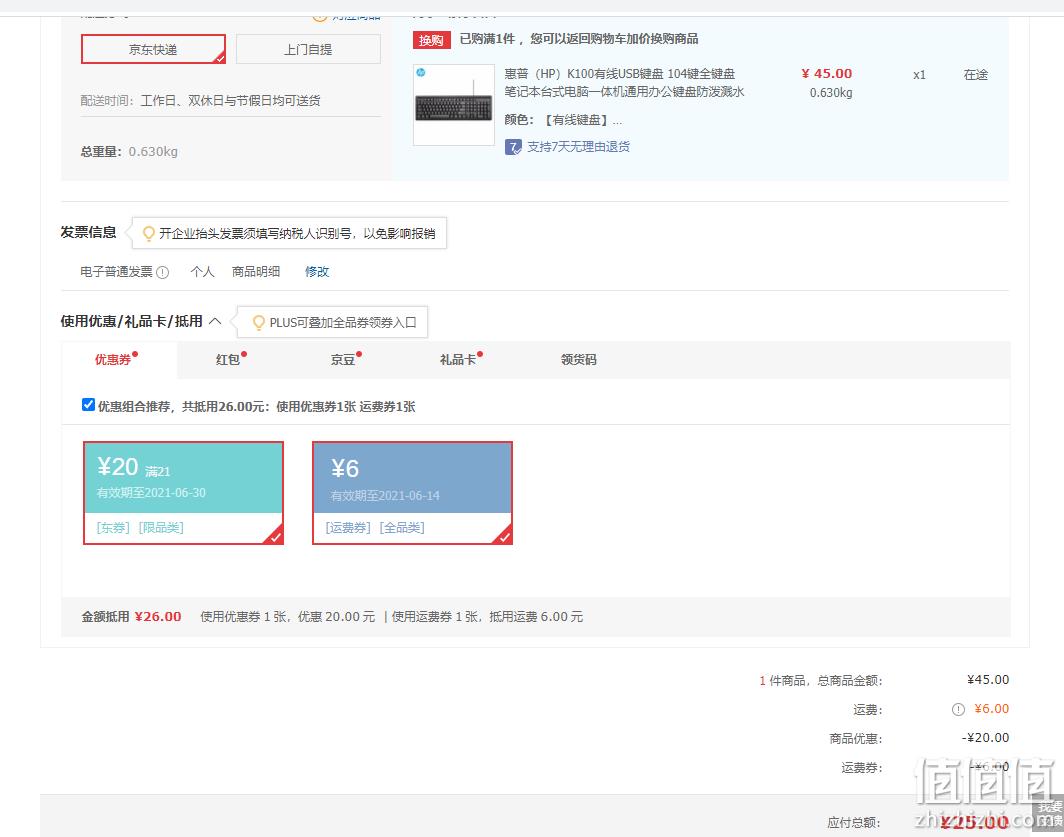Screen dimensions: 1064x837
Task: Open the HP K100 keyboard product thumbnail
Action: click(x=454, y=105)
